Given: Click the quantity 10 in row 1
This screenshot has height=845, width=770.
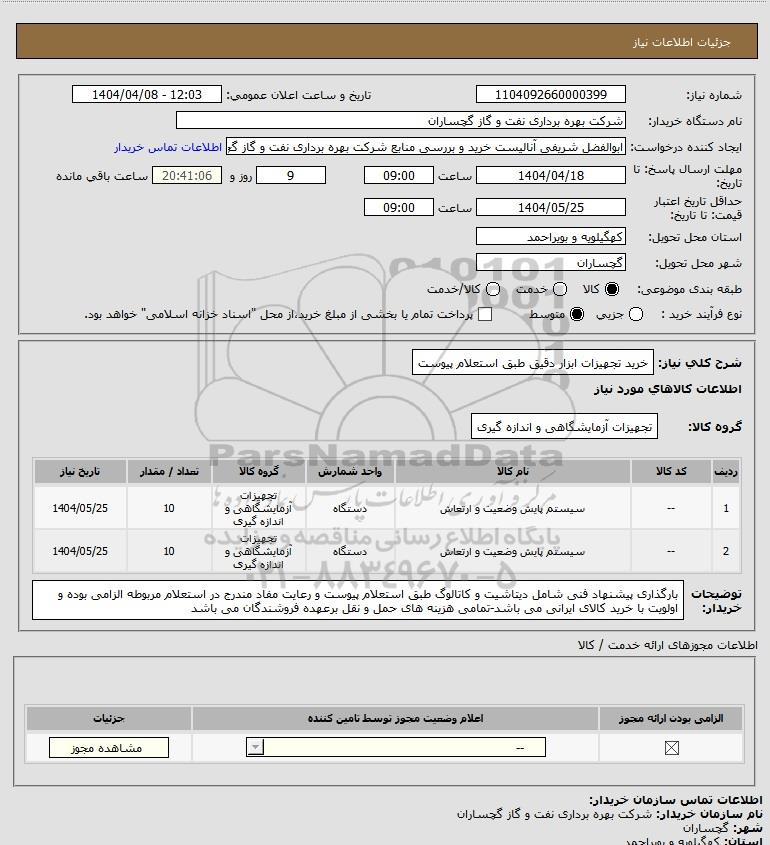Looking at the screenshot, I should [x=169, y=508].
